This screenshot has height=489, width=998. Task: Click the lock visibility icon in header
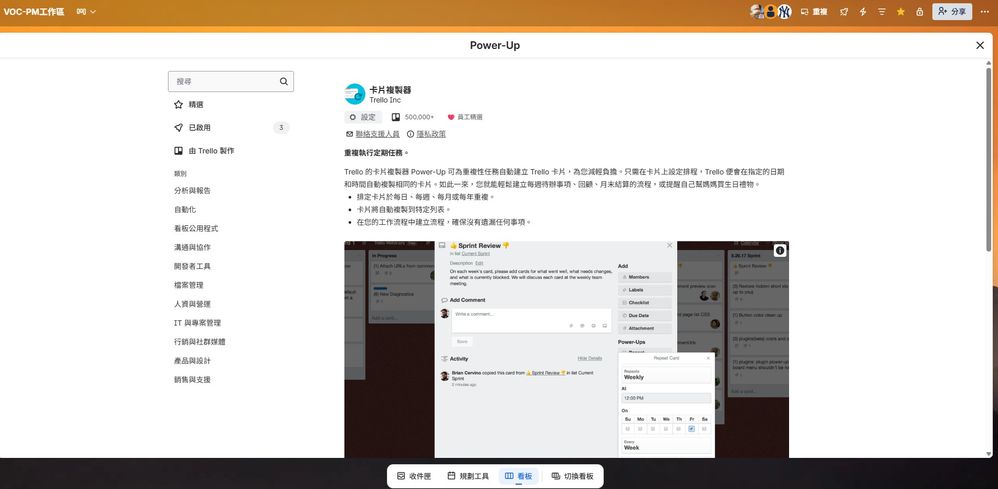click(919, 11)
